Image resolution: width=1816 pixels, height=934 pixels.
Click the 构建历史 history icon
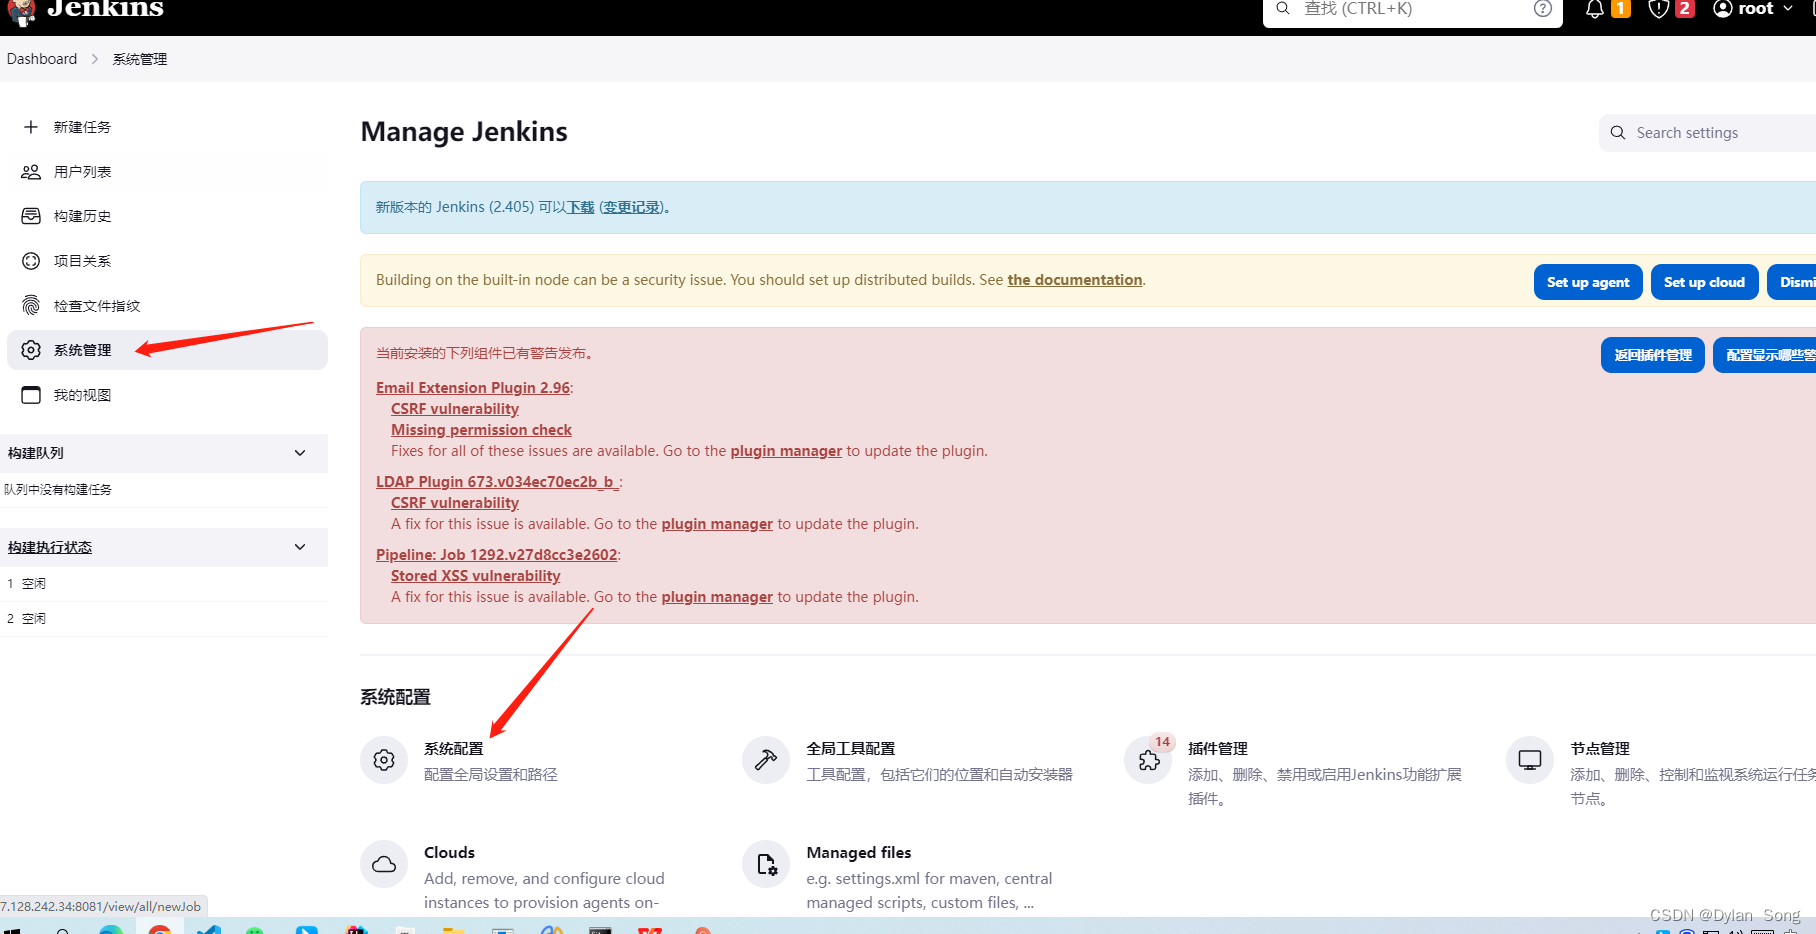31,216
